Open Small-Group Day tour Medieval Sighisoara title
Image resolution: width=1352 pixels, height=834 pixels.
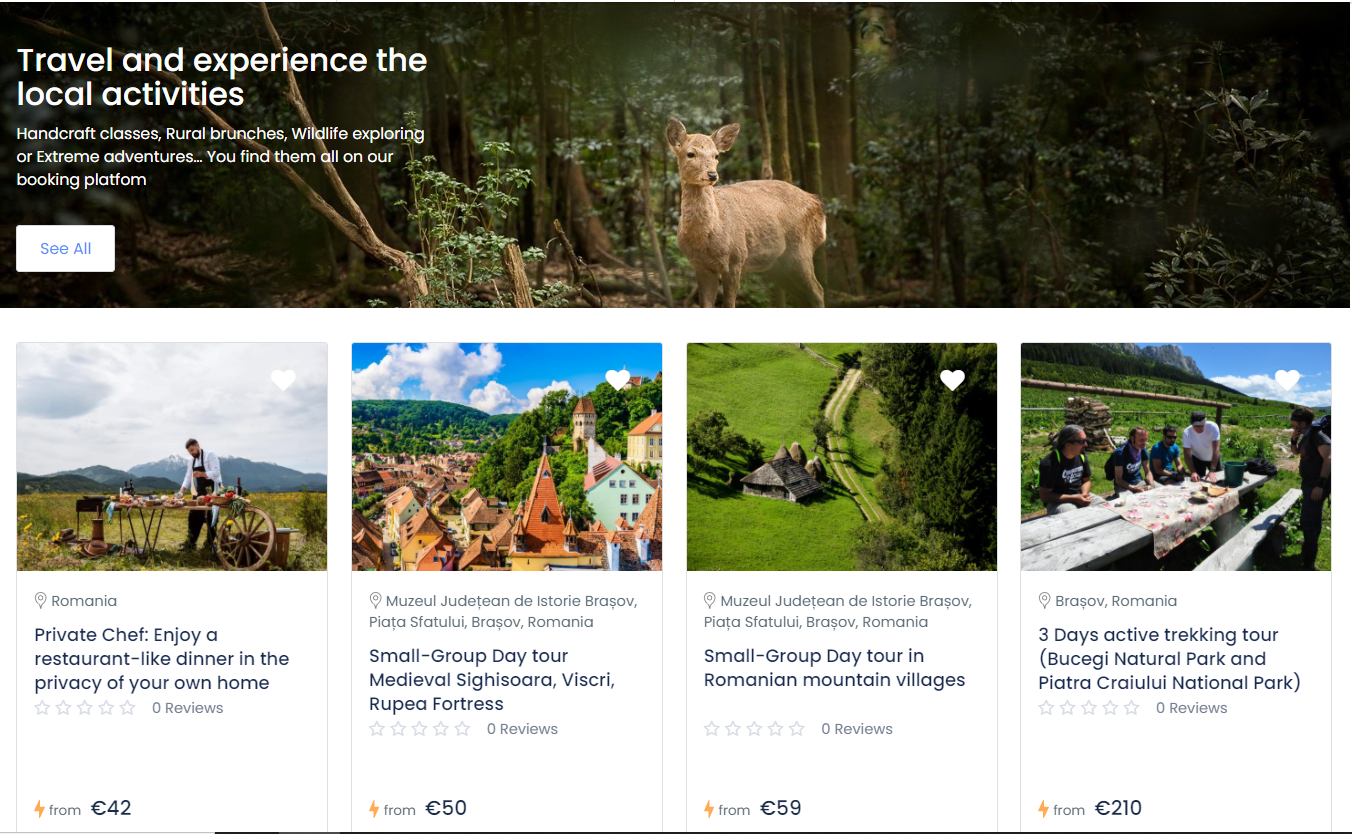[x=491, y=680]
